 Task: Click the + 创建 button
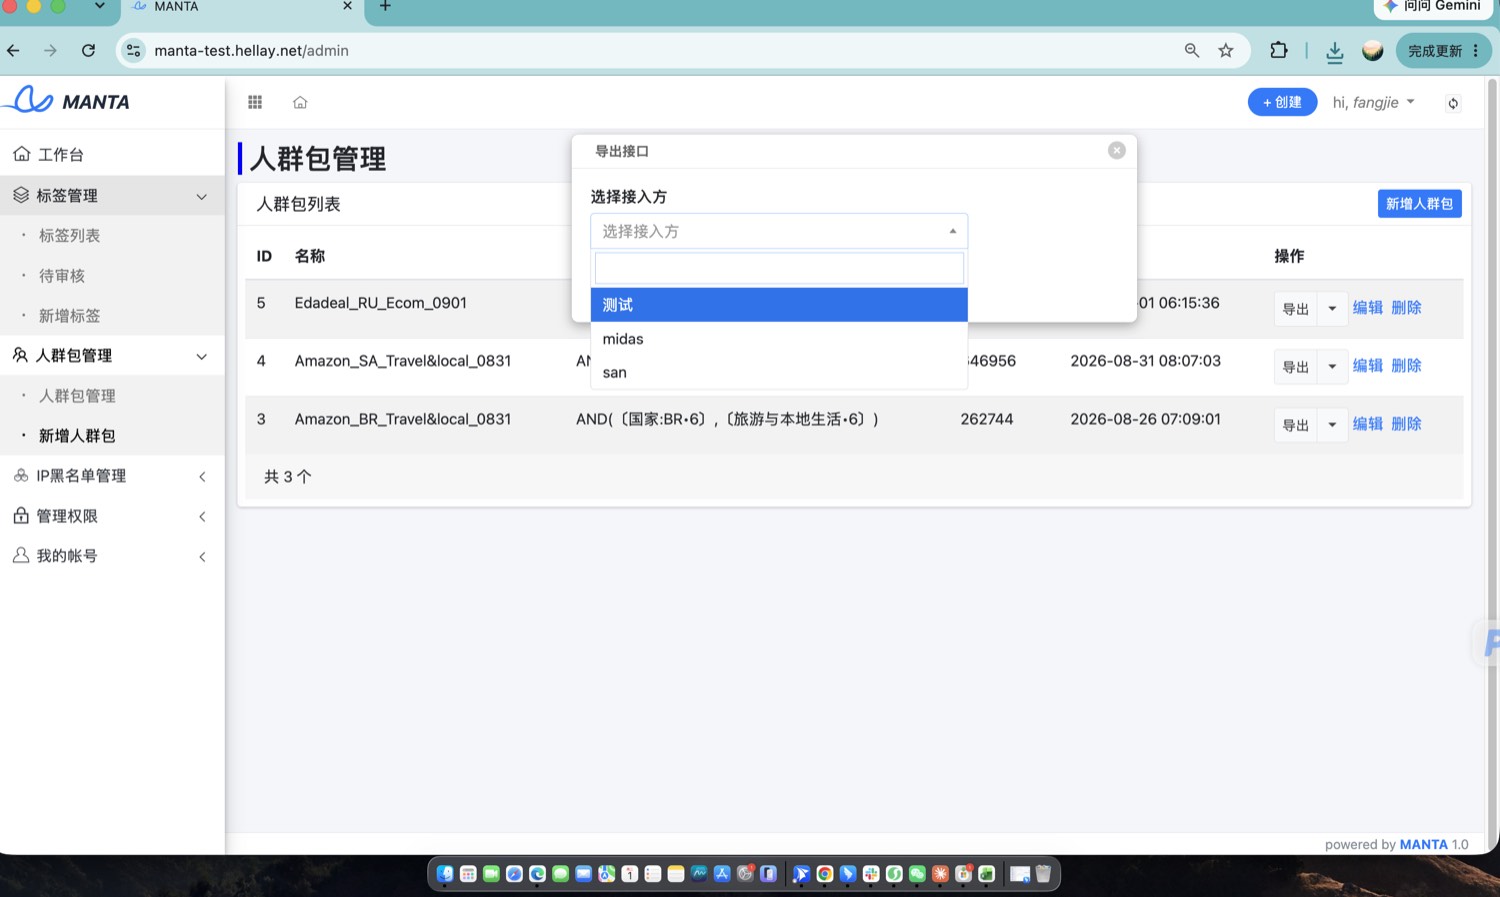[1282, 102]
